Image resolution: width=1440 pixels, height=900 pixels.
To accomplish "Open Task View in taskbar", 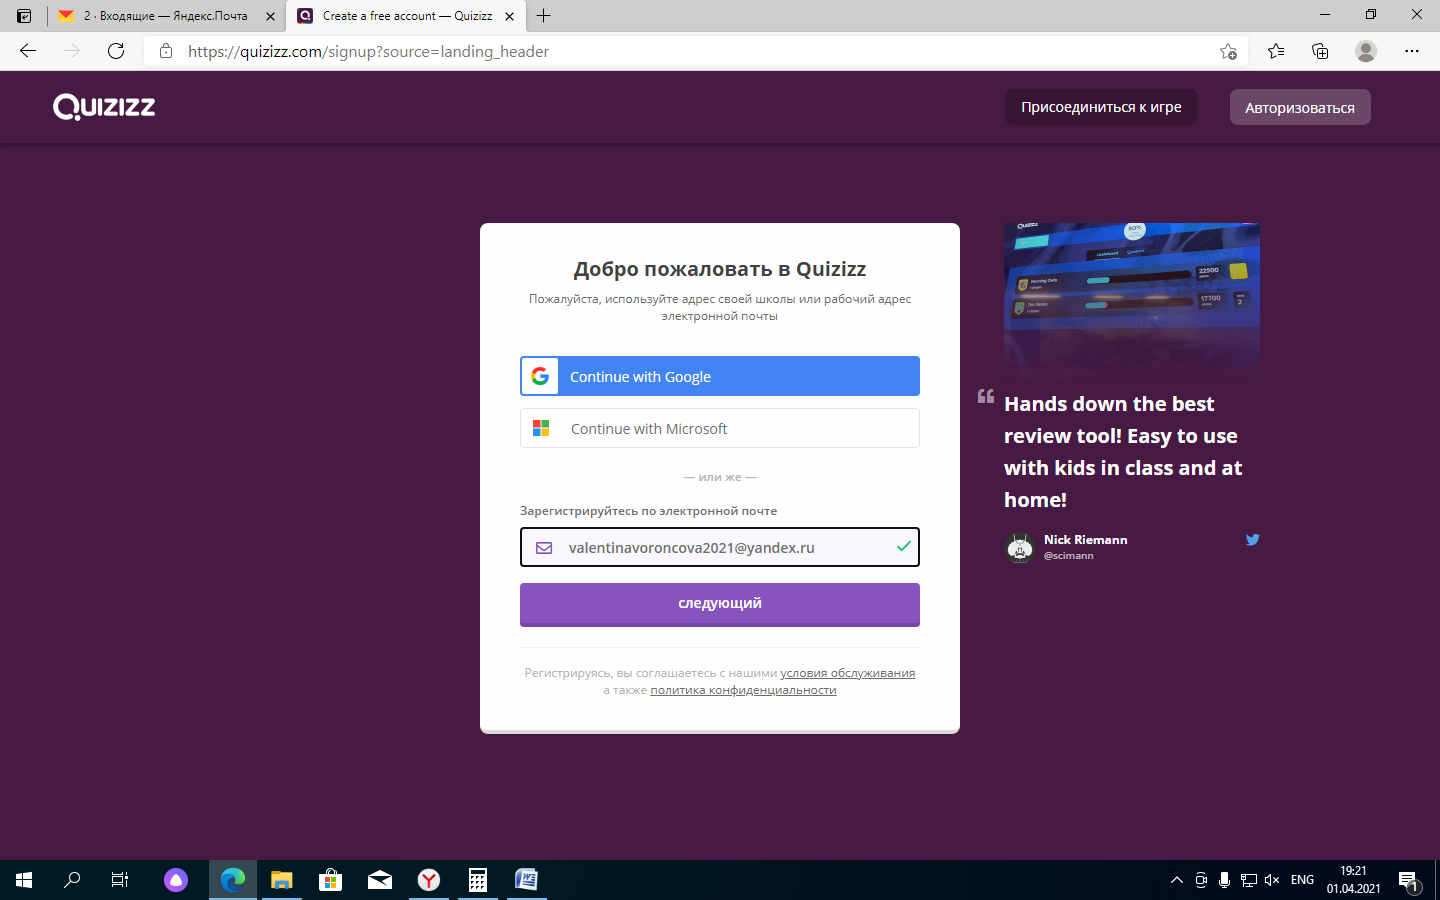I will click(x=120, y=880).
